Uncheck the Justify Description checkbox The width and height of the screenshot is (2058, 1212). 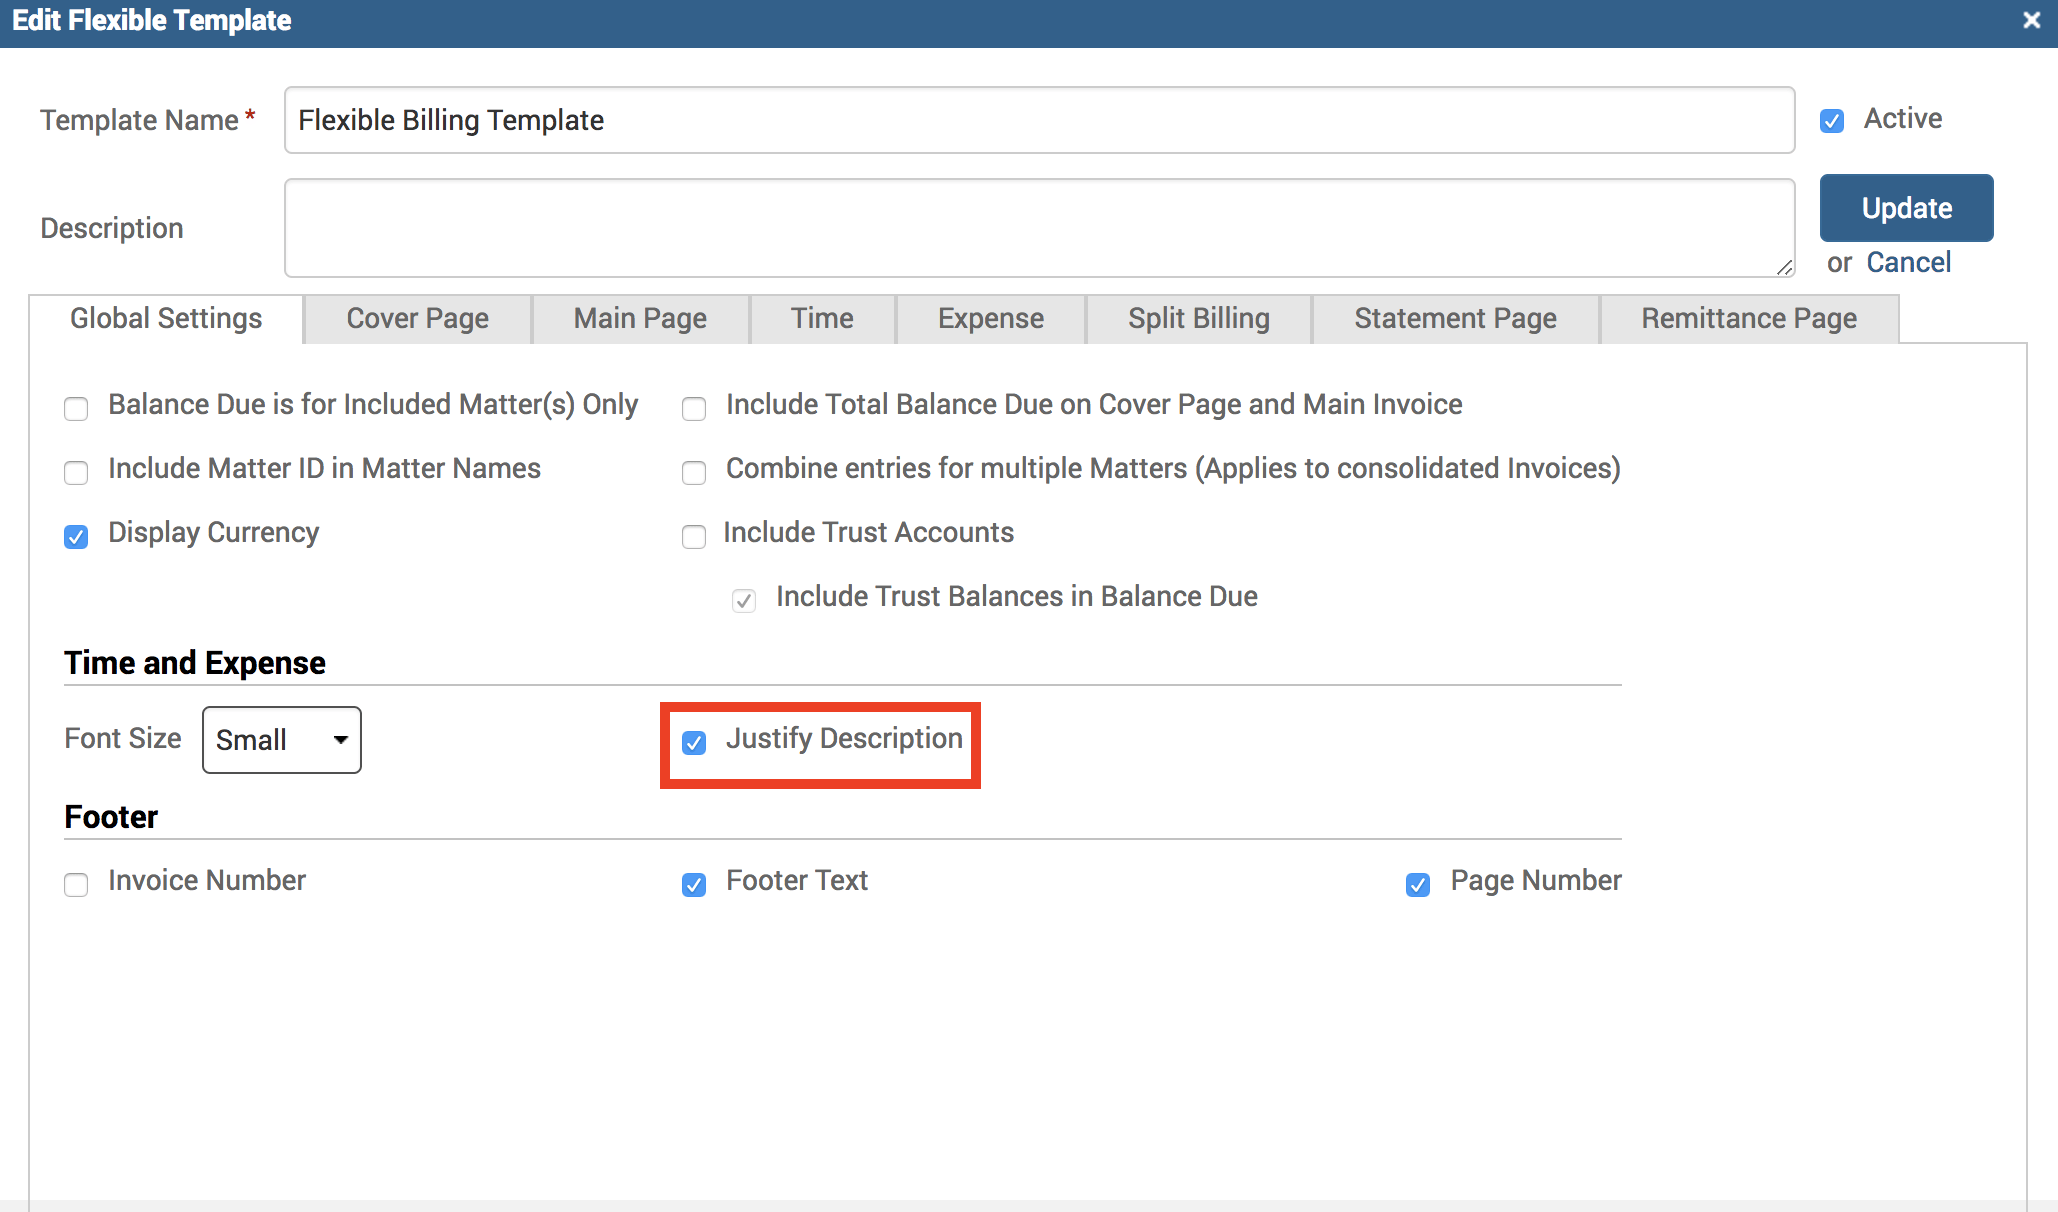coord(694,742)
